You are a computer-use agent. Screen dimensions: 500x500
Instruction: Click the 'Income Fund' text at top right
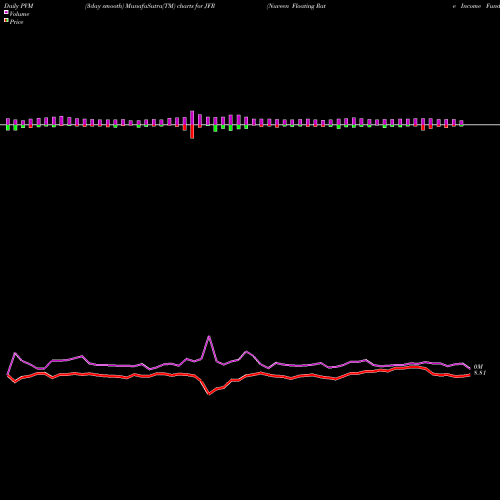480,6
